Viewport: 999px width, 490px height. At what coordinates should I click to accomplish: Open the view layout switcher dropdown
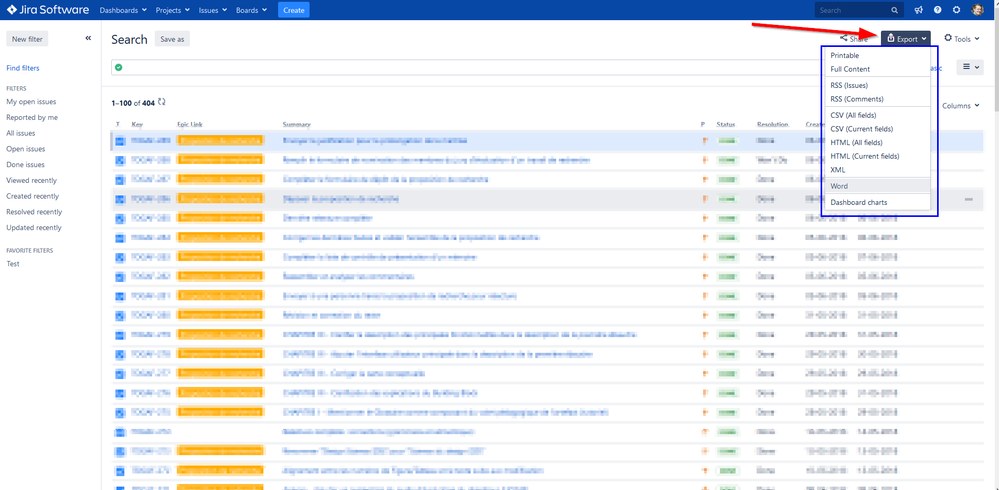pos(970,67)
